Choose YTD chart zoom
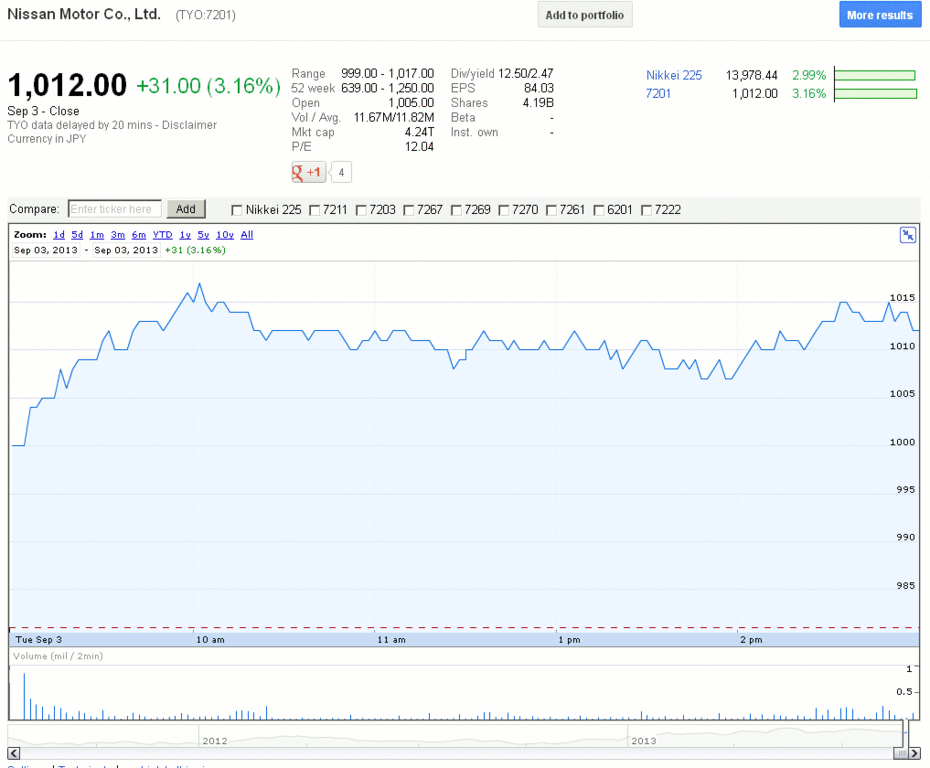Screen dimensions: 930x768 [163, 235]
